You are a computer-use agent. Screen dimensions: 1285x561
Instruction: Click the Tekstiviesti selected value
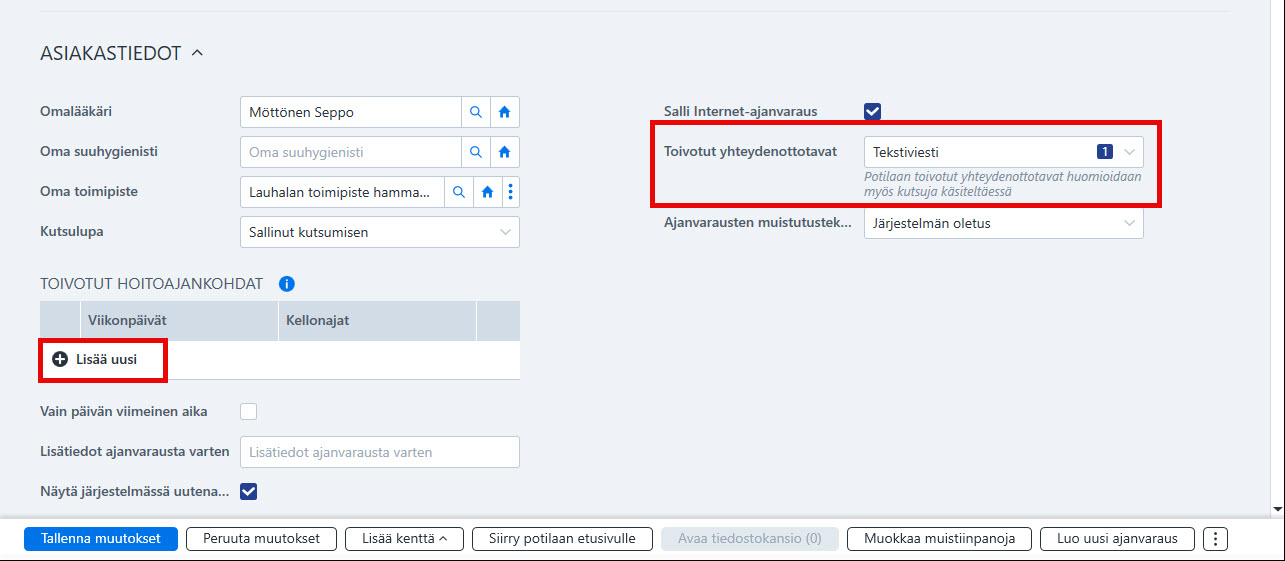click(906, 152)
